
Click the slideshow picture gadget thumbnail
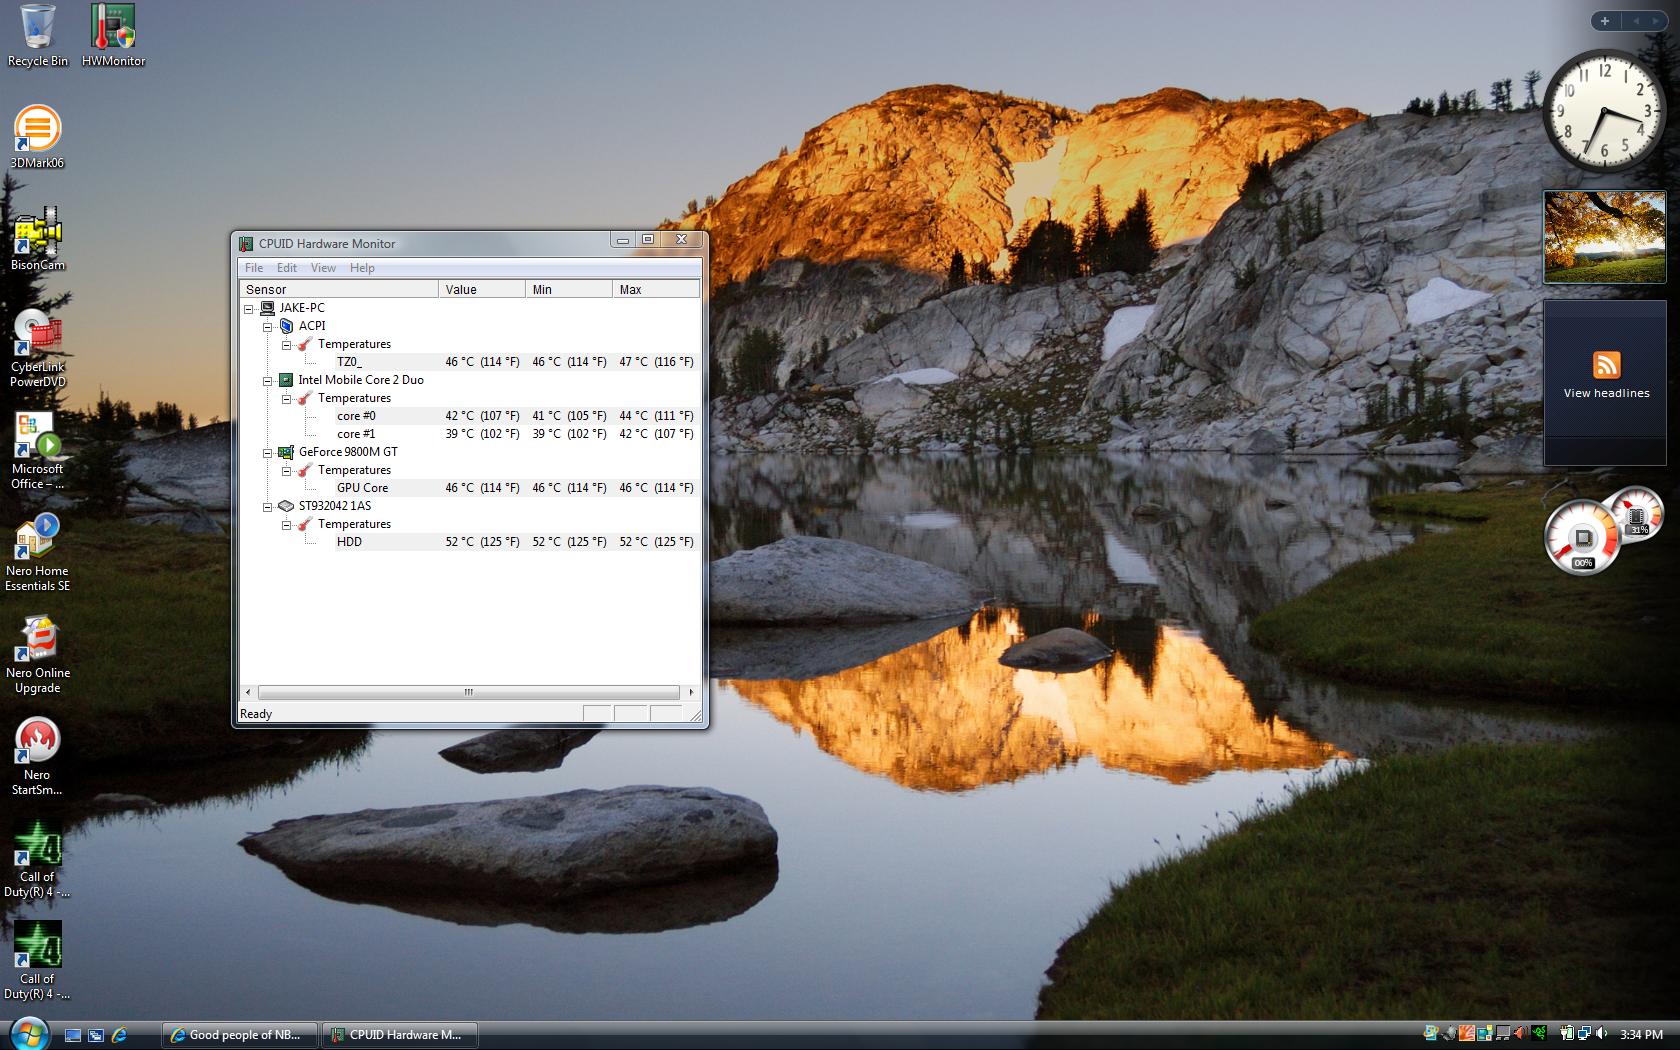point(1604,237)
